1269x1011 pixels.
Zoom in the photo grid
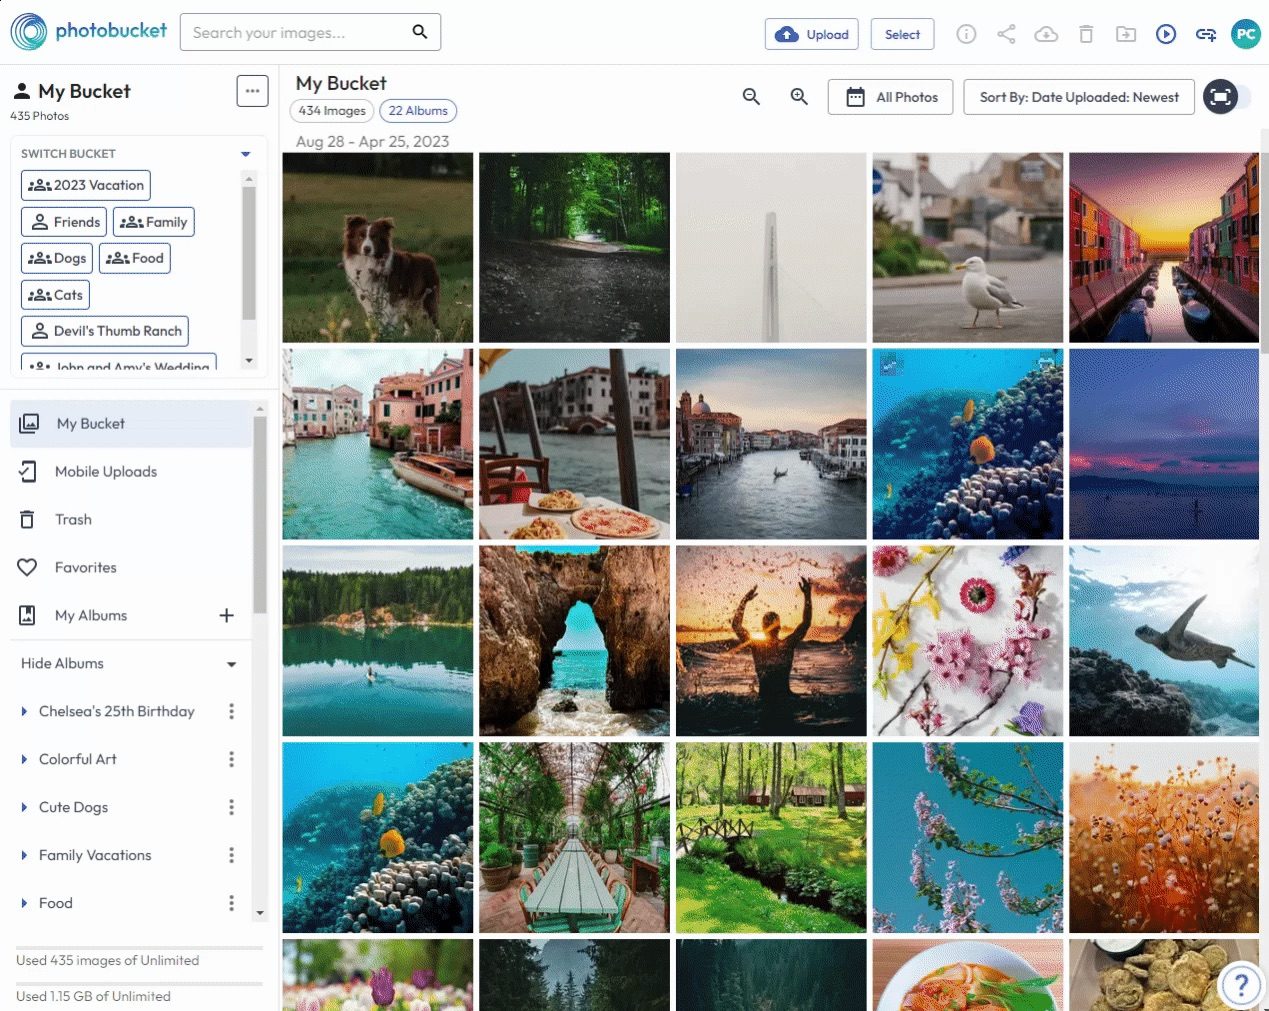(799, 97)
